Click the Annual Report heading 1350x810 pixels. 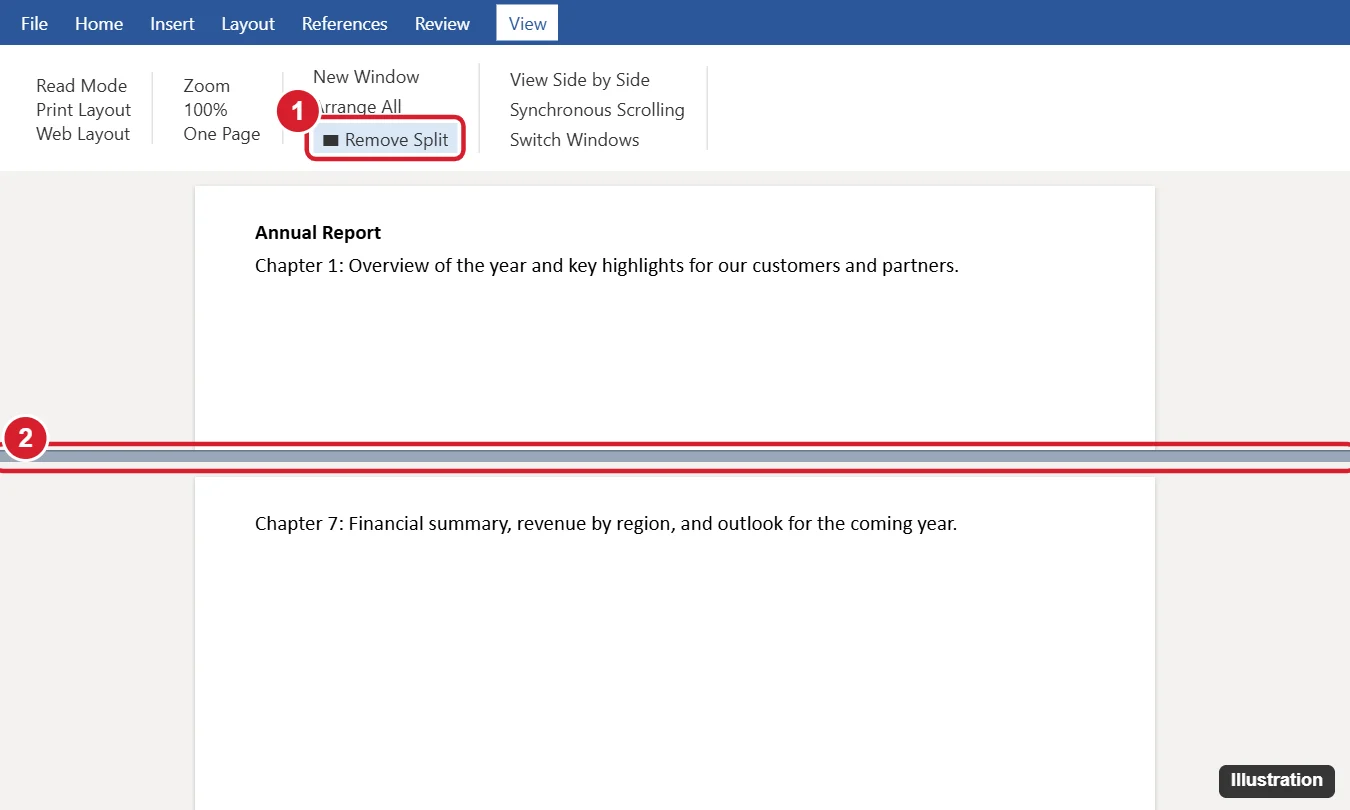[x=318, y=233]
